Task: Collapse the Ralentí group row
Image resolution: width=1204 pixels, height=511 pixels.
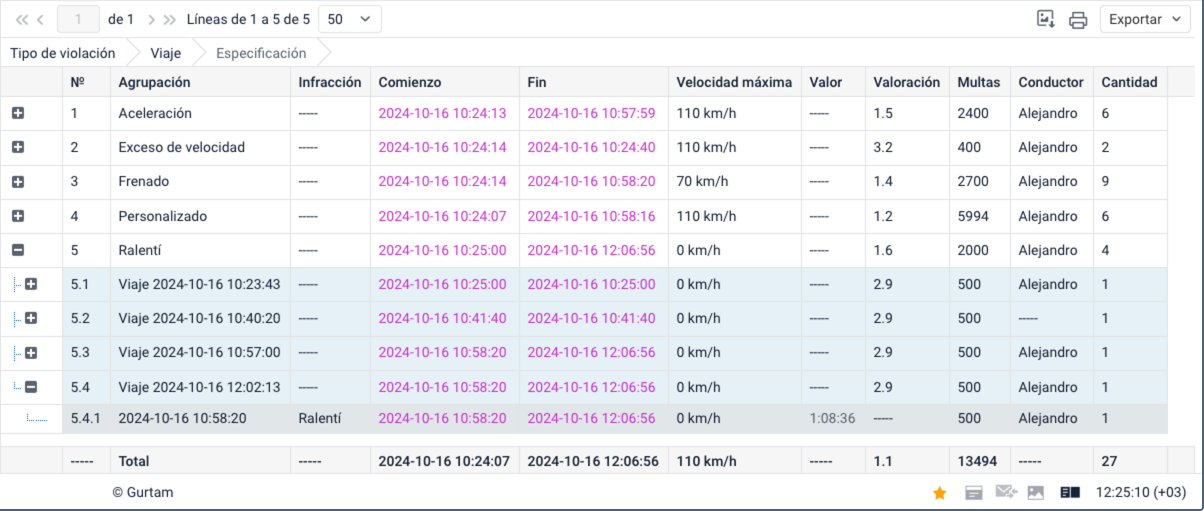Action: click(18, 251)
